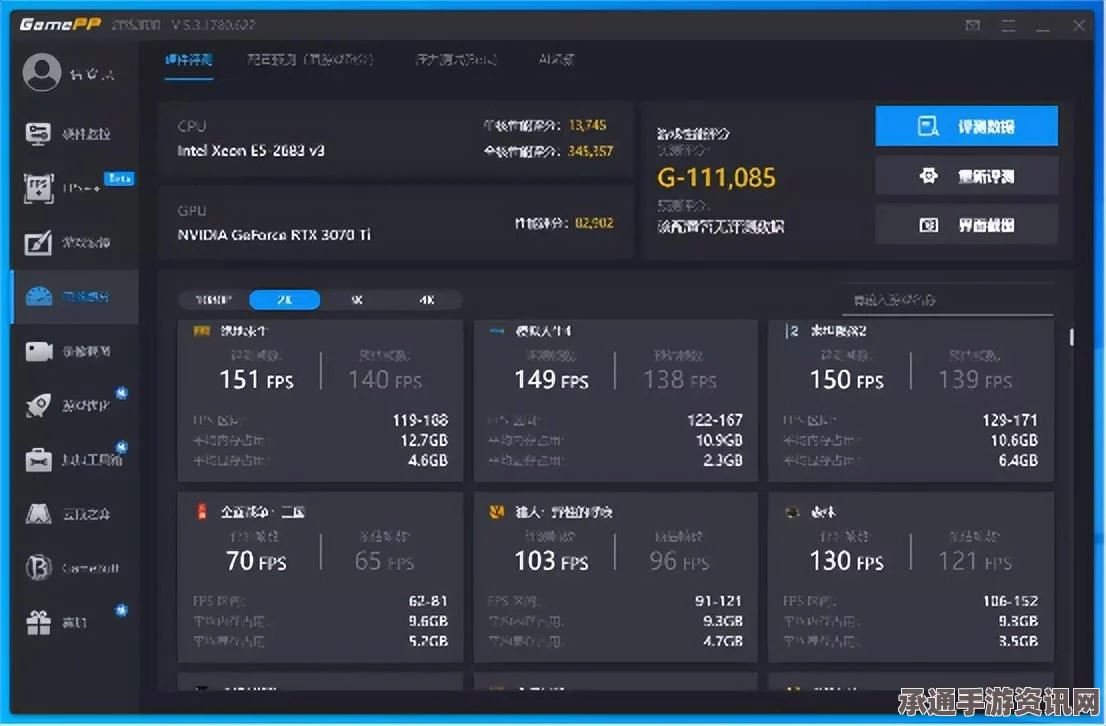
Task: Click the 140 FPS value
Action: (385, 380)
